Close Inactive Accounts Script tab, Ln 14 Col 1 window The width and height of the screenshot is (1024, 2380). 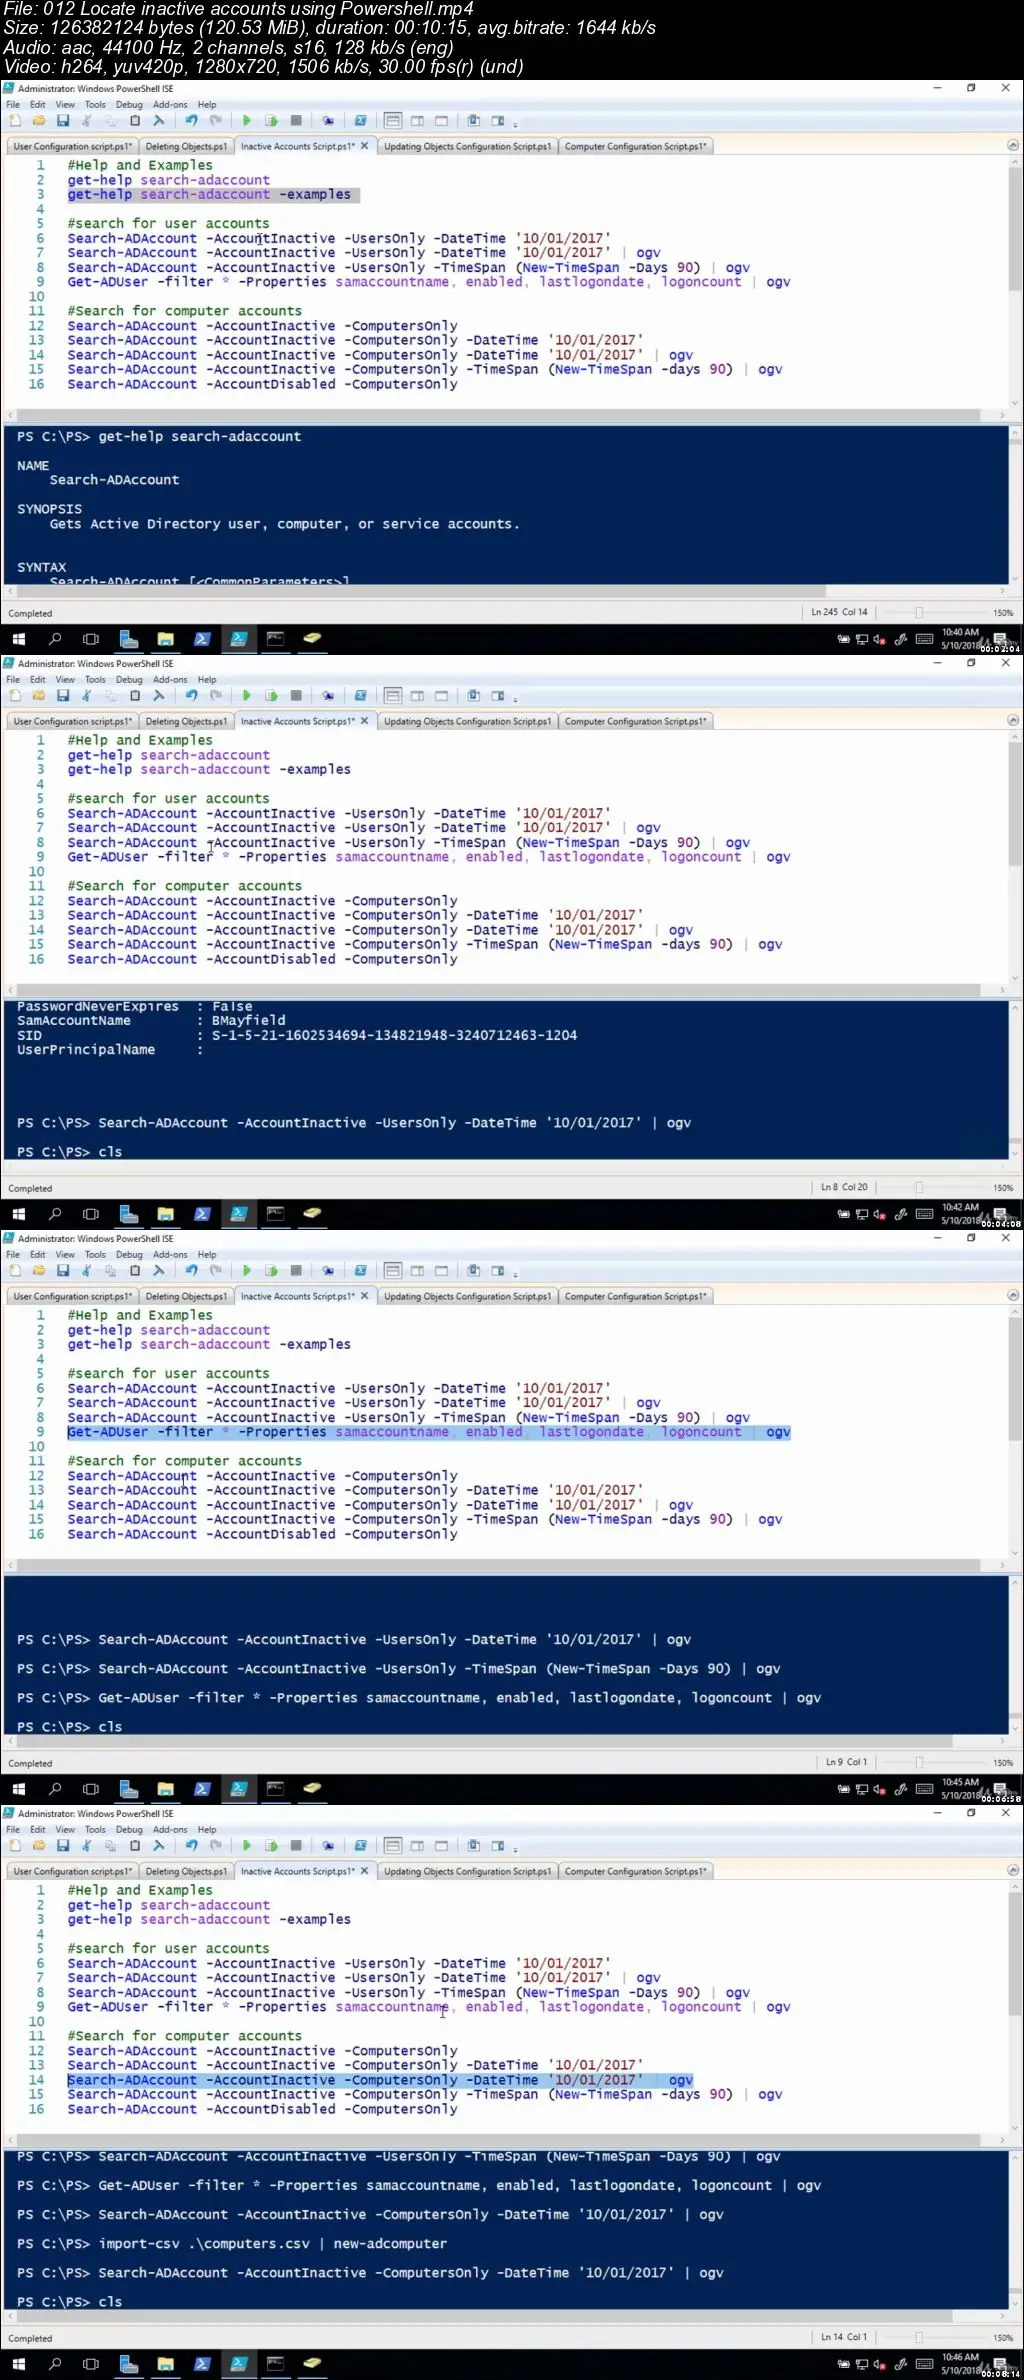(365, 1871)
